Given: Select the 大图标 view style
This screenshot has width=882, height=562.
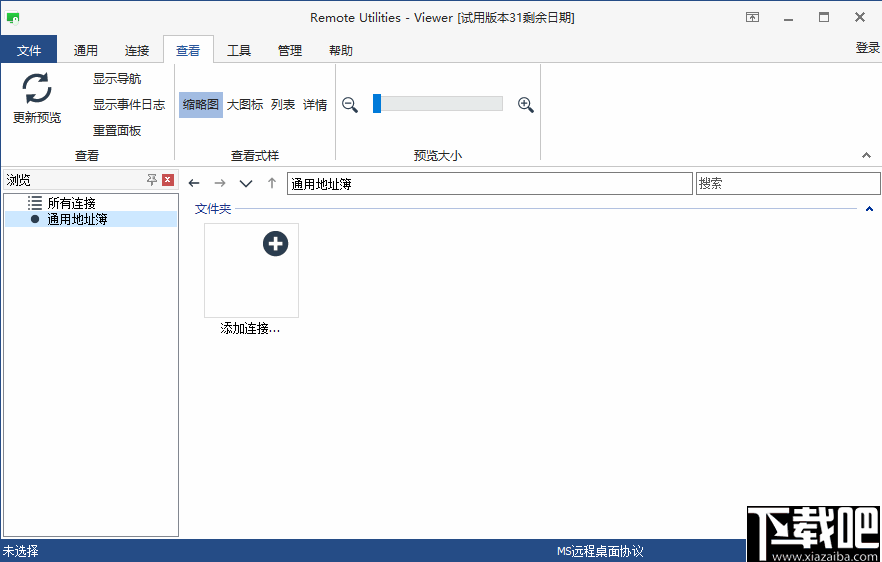Looking at the screenshot, I should [x=245, y=105].
